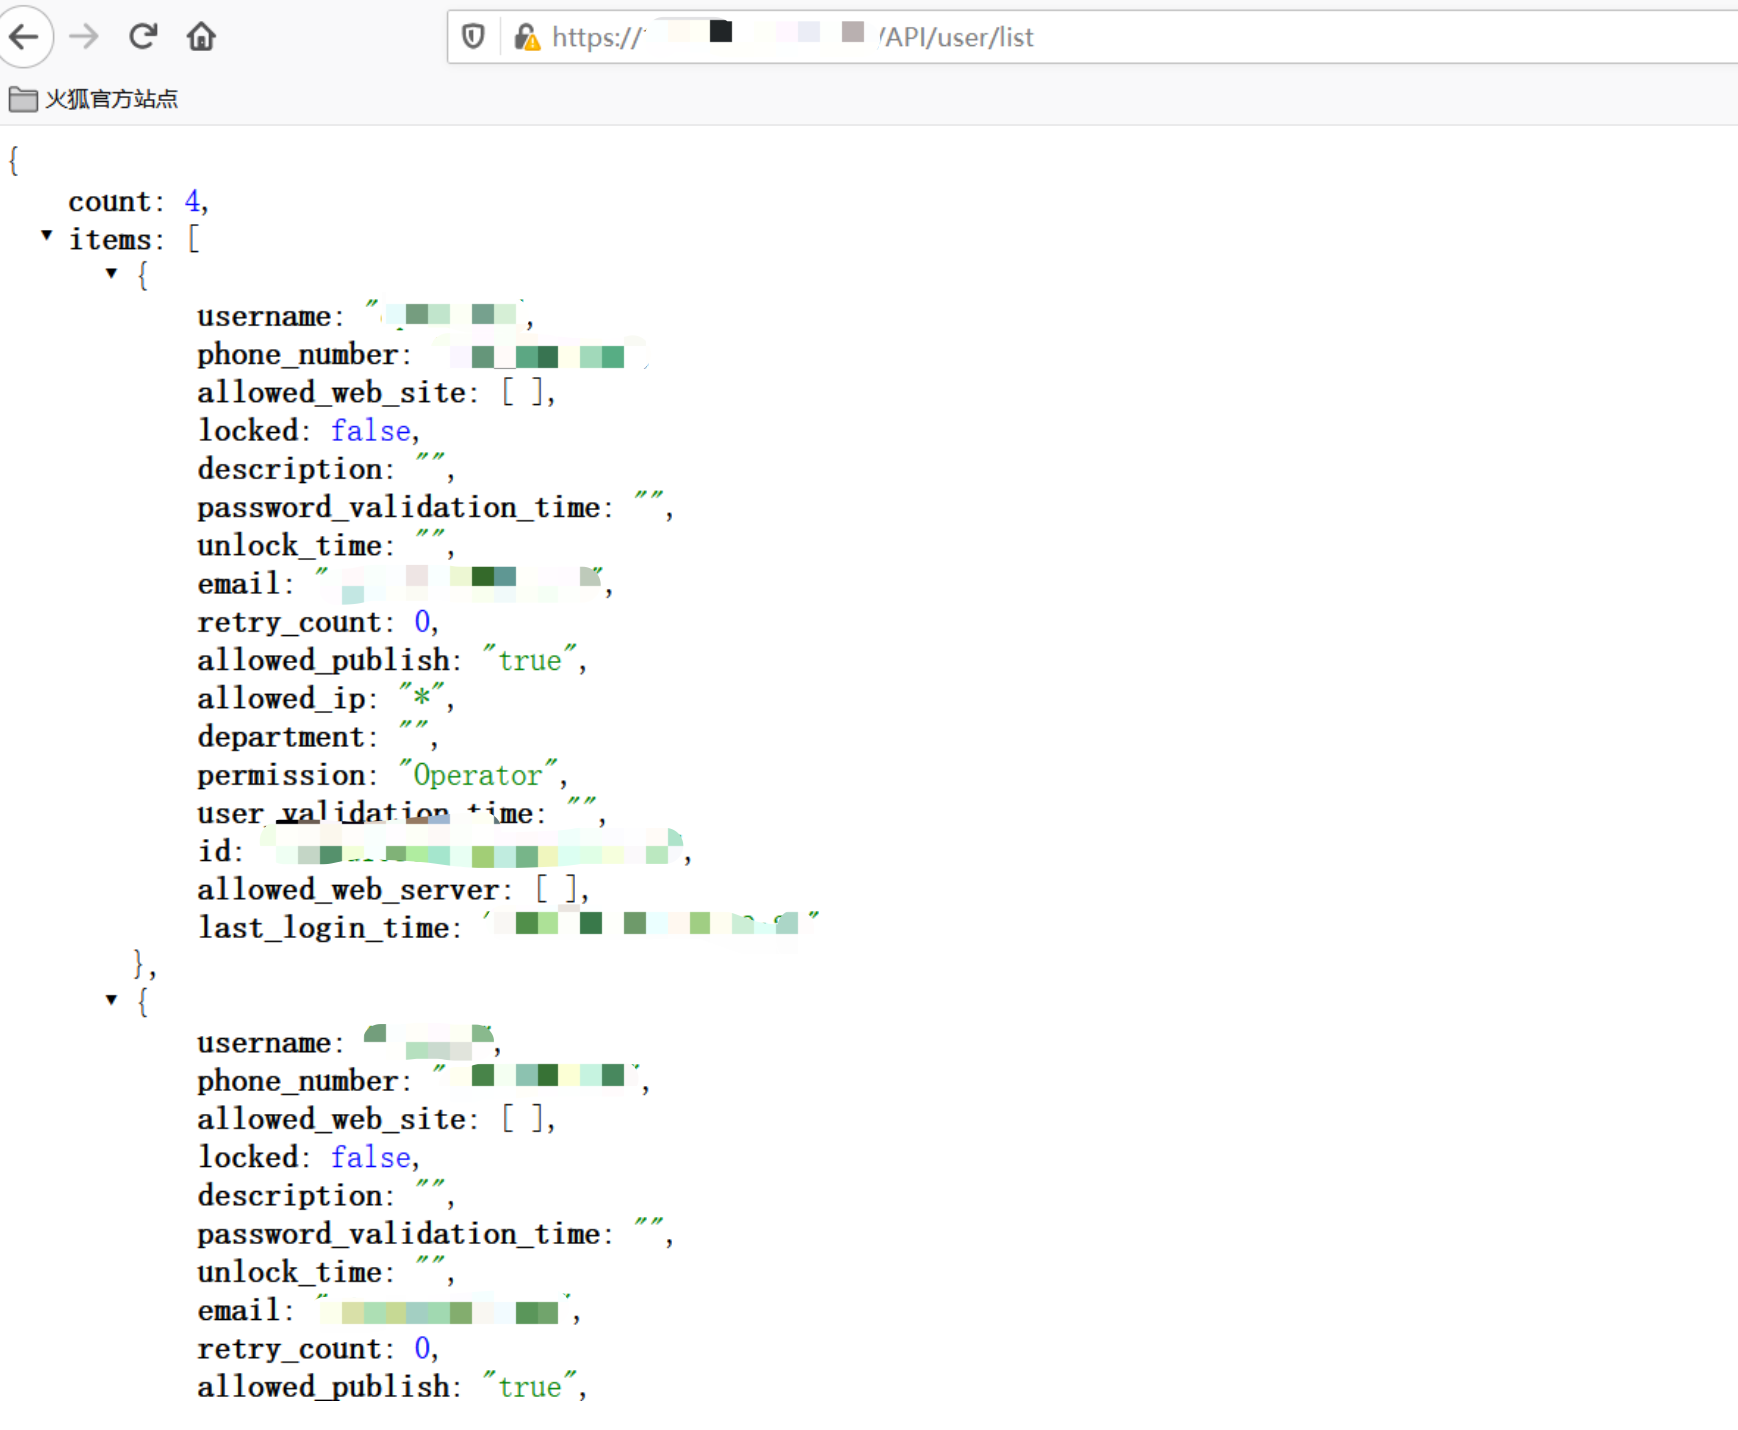Click the second user's allowed_publish "true" value

(x=529, y=1387)
